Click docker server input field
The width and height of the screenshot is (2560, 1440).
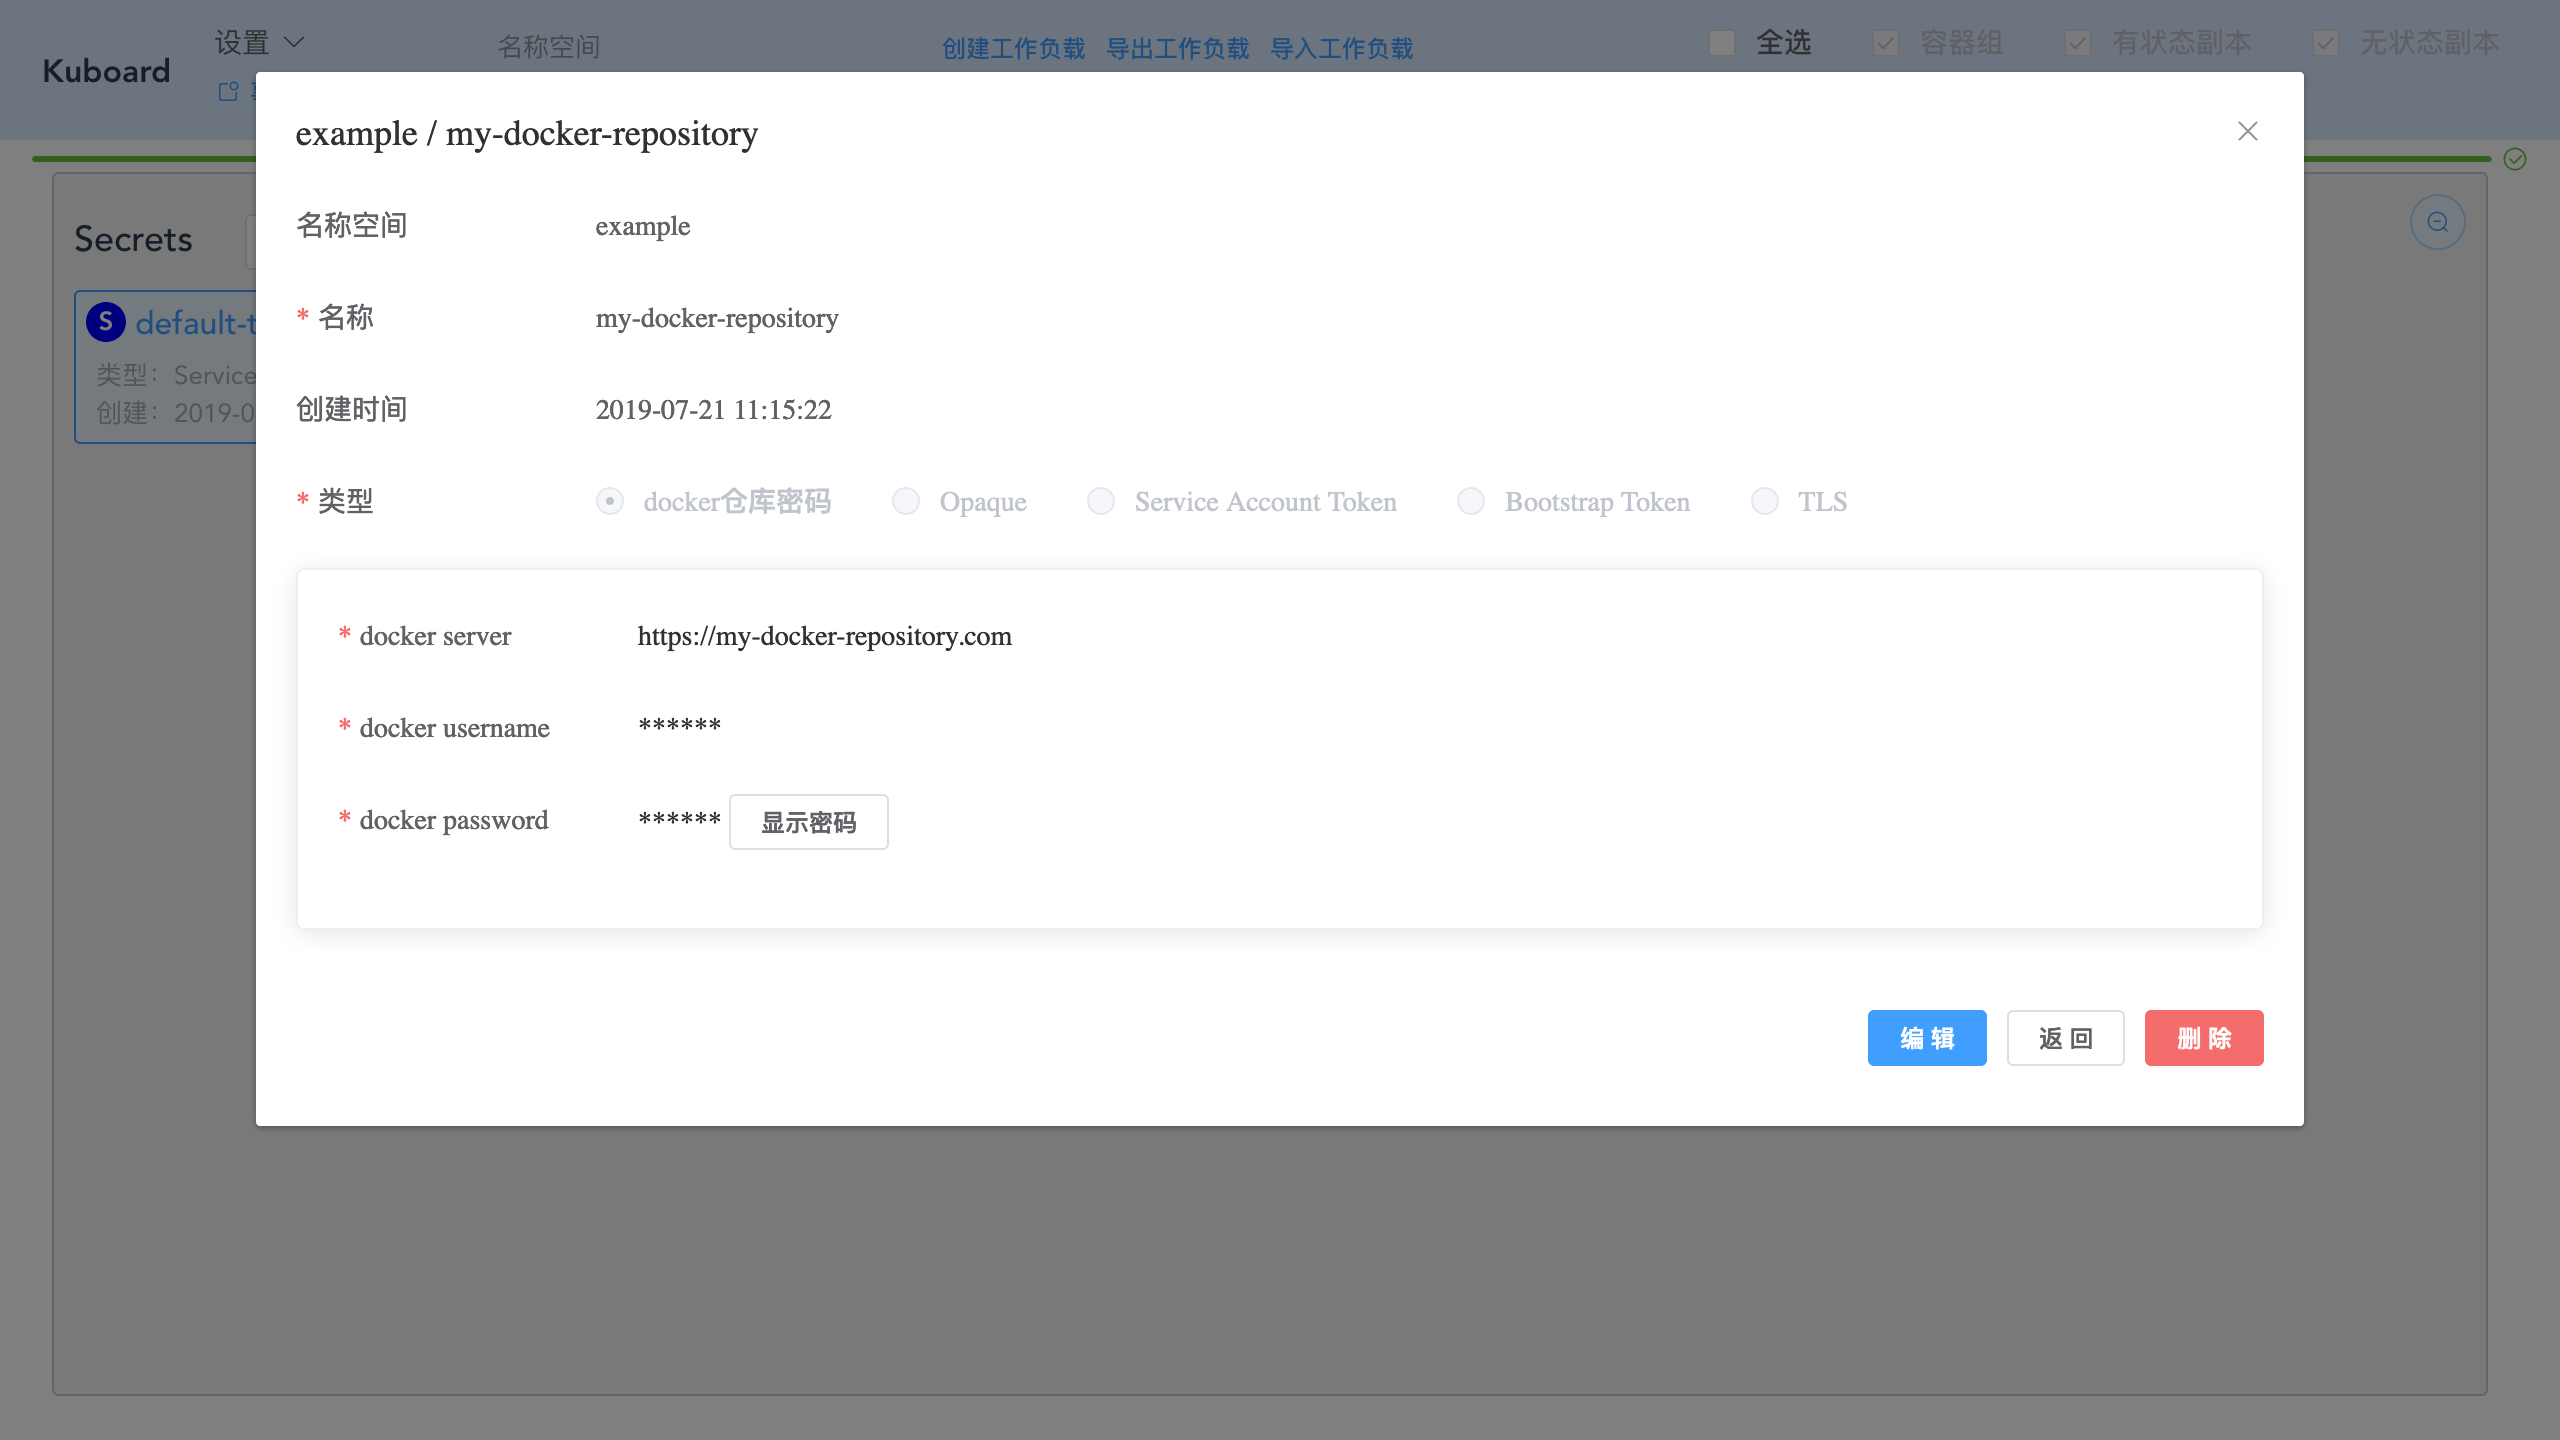coord(823,636)
